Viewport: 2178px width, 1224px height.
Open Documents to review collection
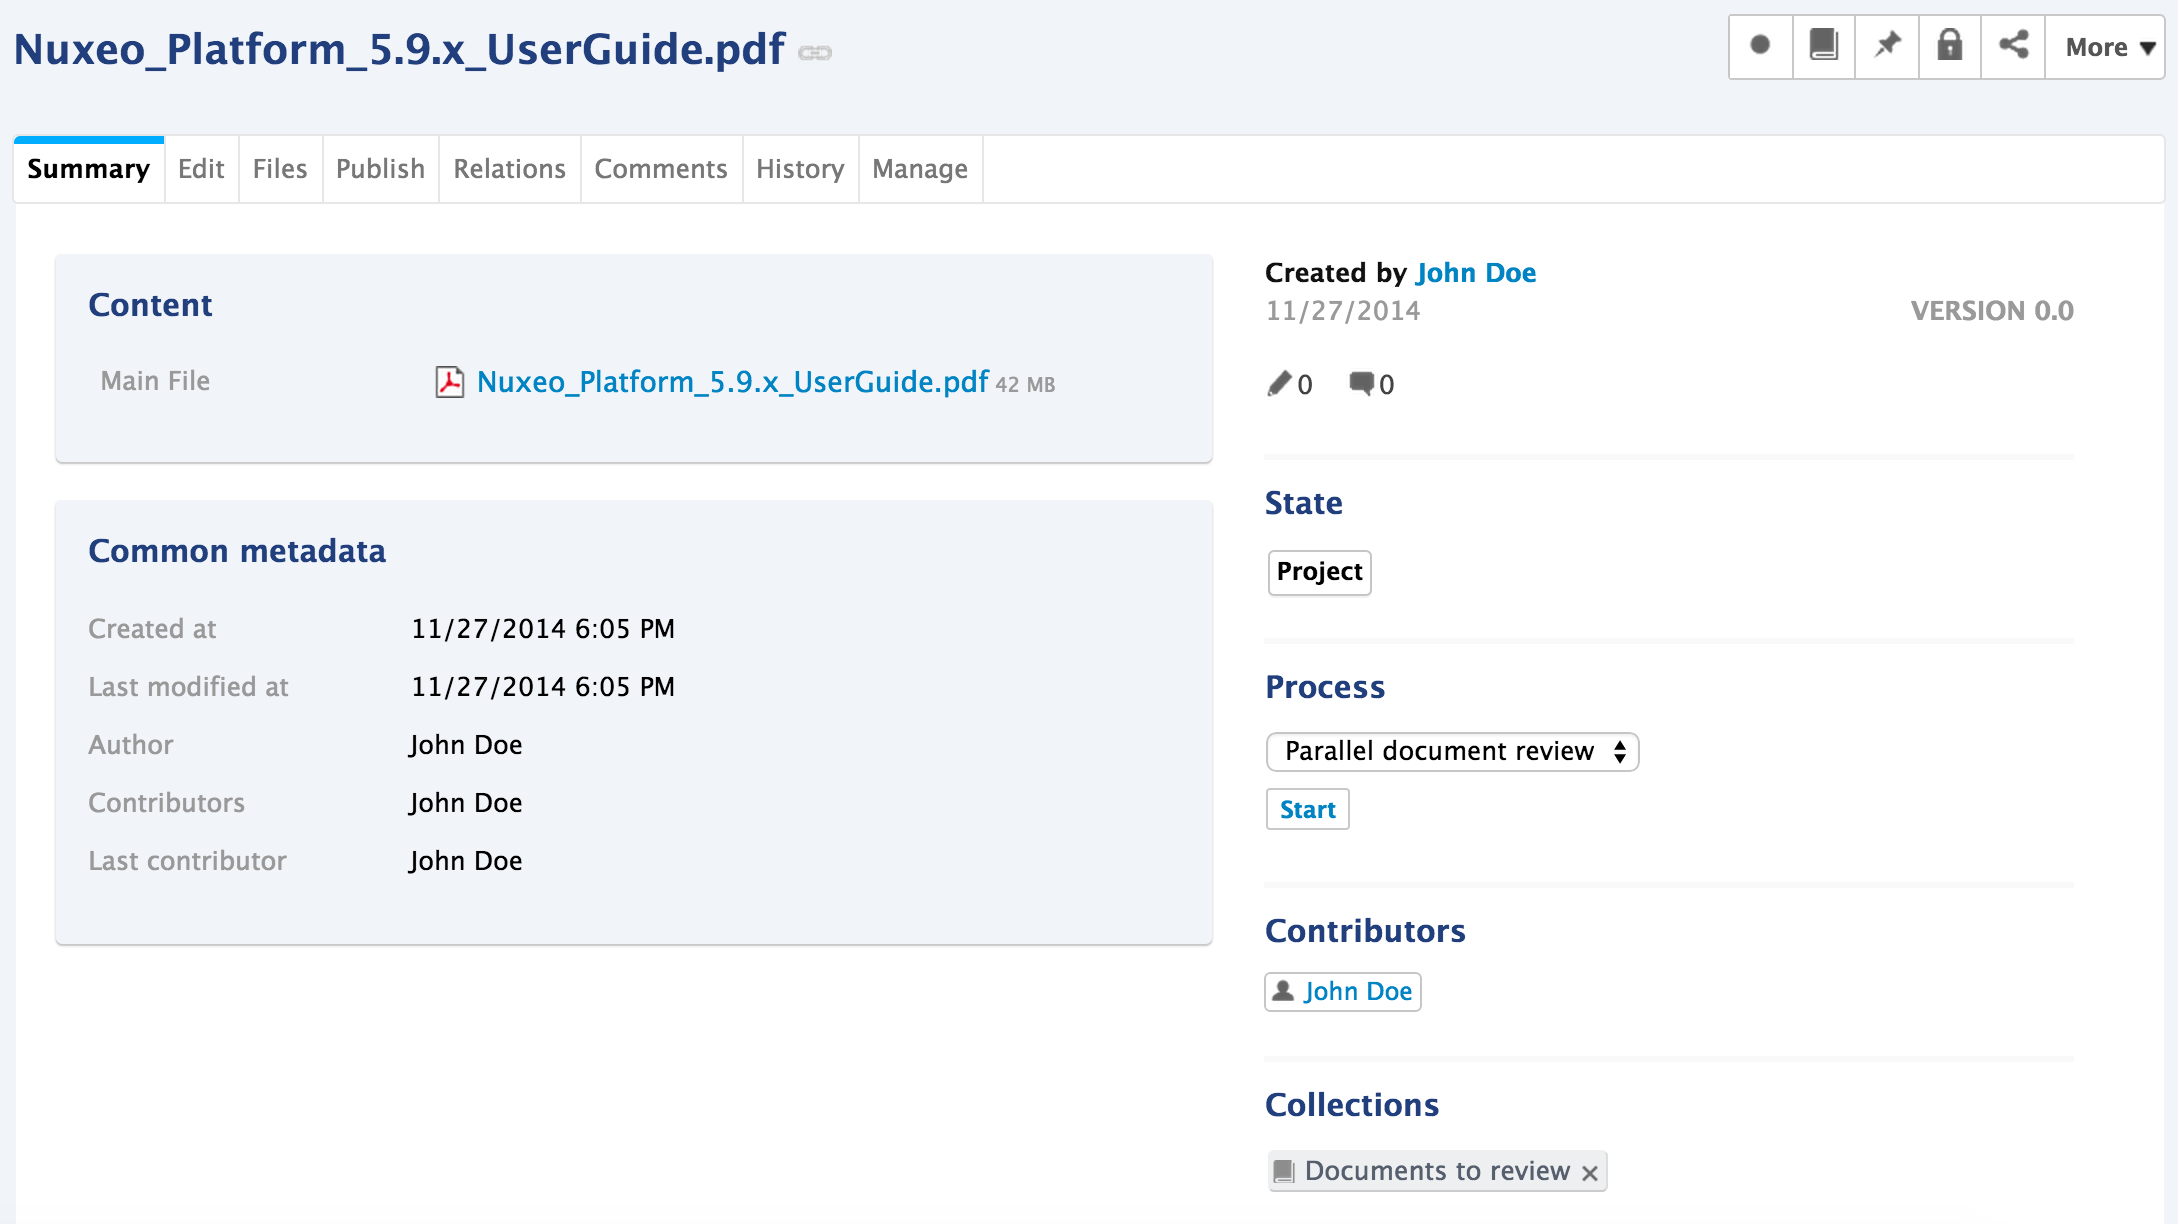click(x=1437, y=1171)
